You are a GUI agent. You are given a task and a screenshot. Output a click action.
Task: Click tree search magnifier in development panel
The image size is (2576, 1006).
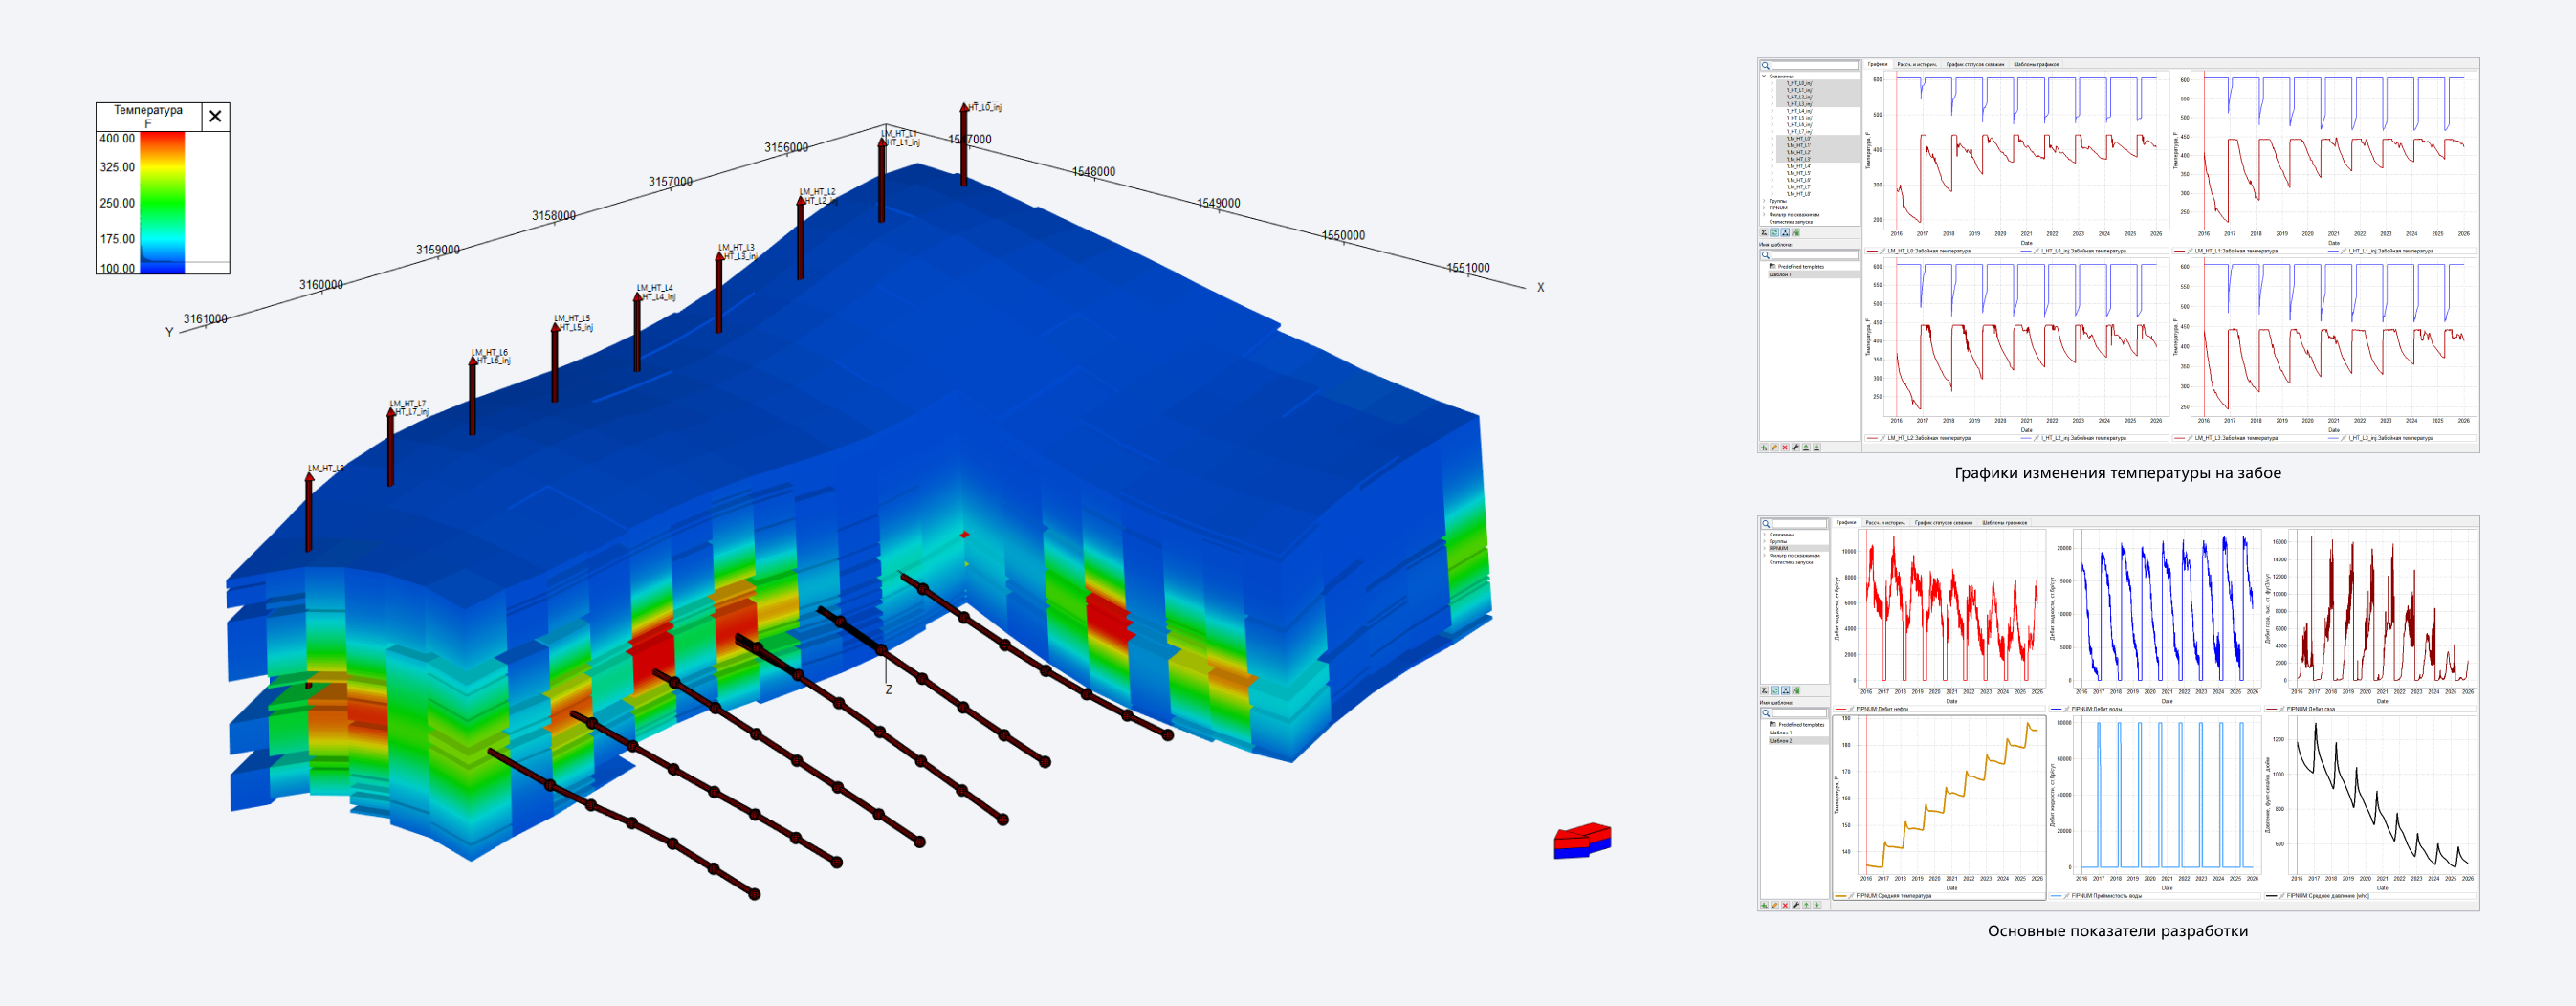1767,524
